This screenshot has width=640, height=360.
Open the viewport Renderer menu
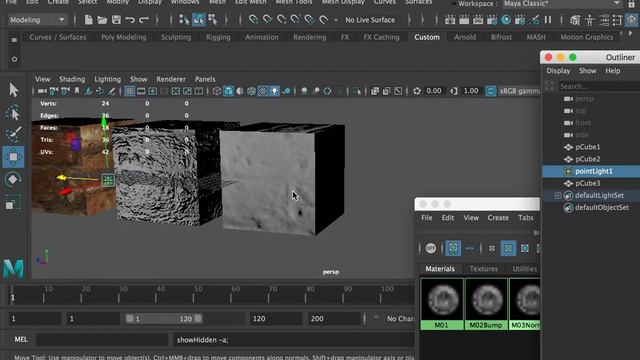tap(171, 79)
